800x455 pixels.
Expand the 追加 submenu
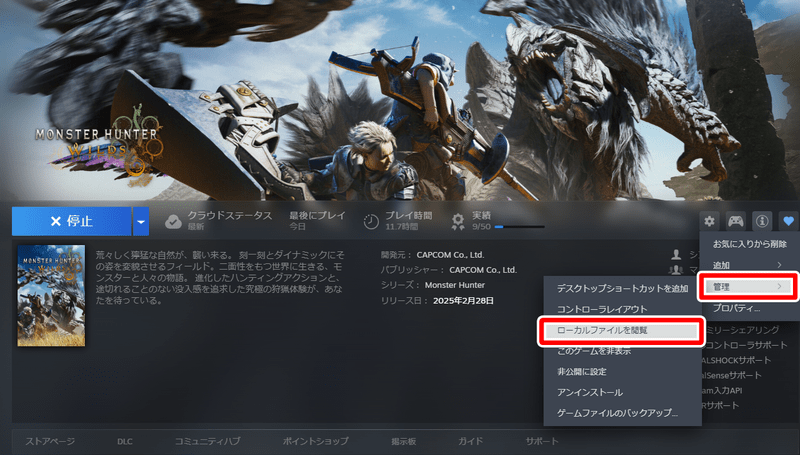749,265
